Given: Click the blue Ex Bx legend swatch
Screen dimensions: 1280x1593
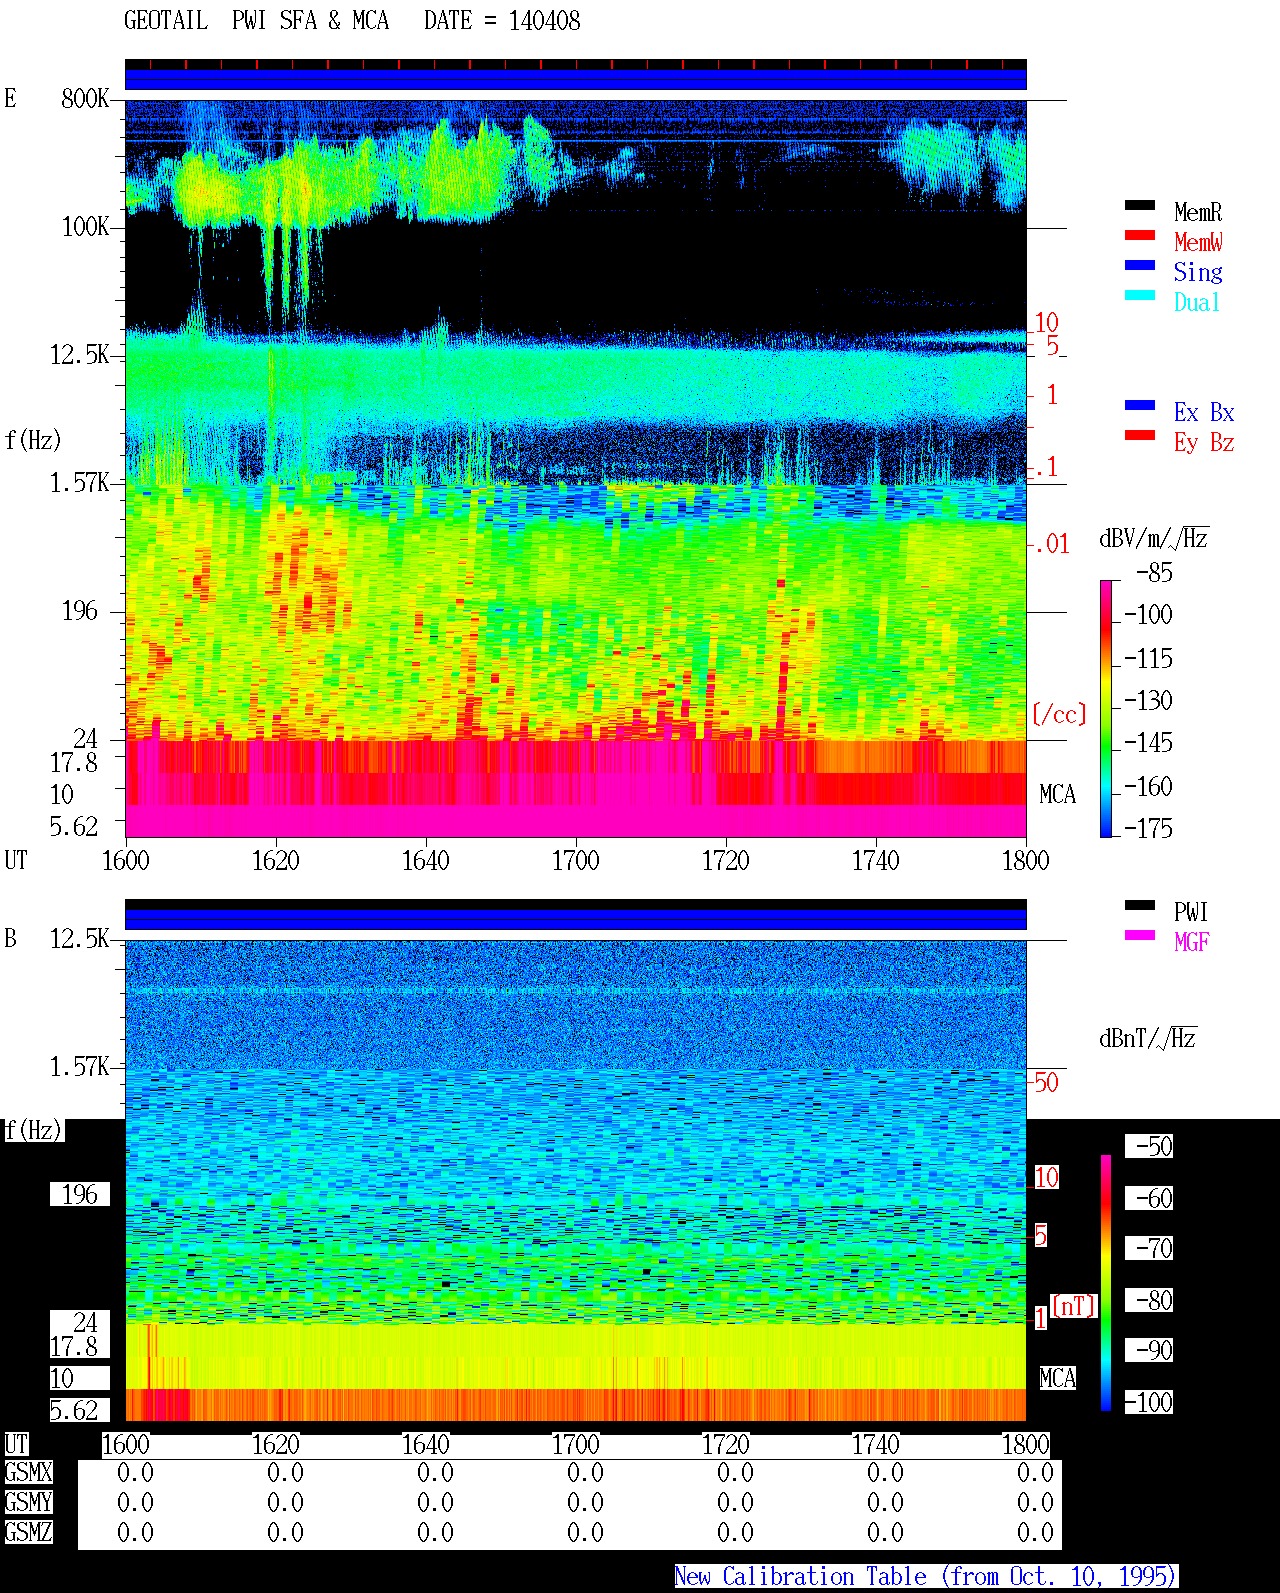Looking at the screenshot, I should [1139, 405].
